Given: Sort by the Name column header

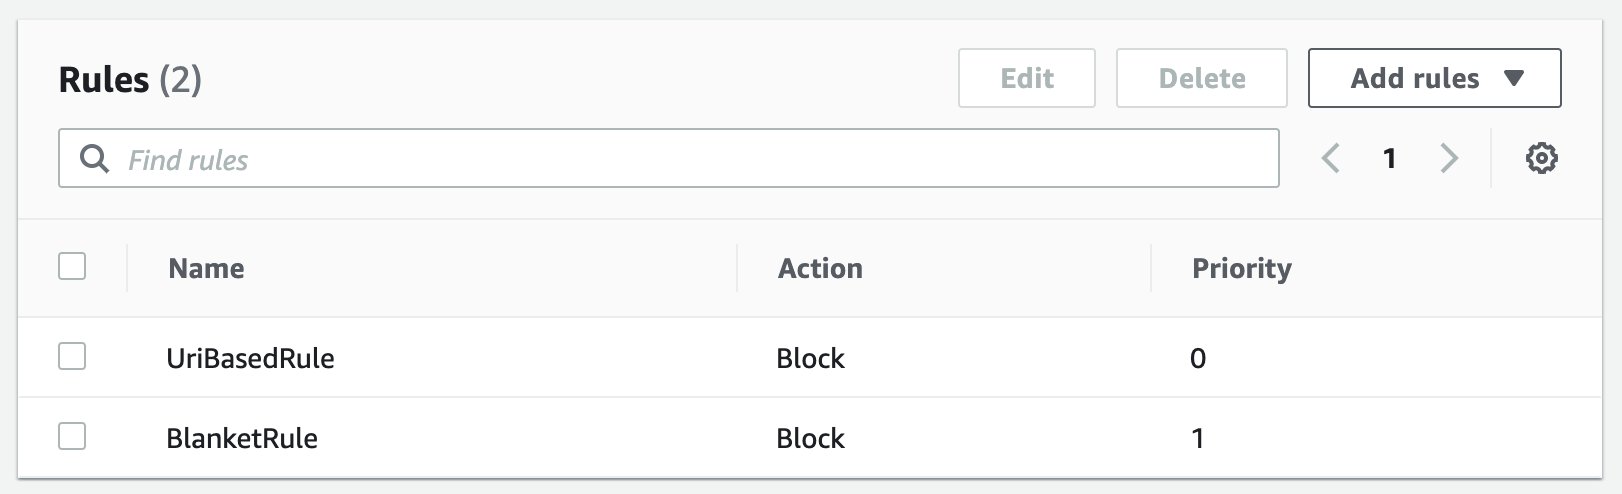Looking at the screenshot, I should [x=206, y=268].
